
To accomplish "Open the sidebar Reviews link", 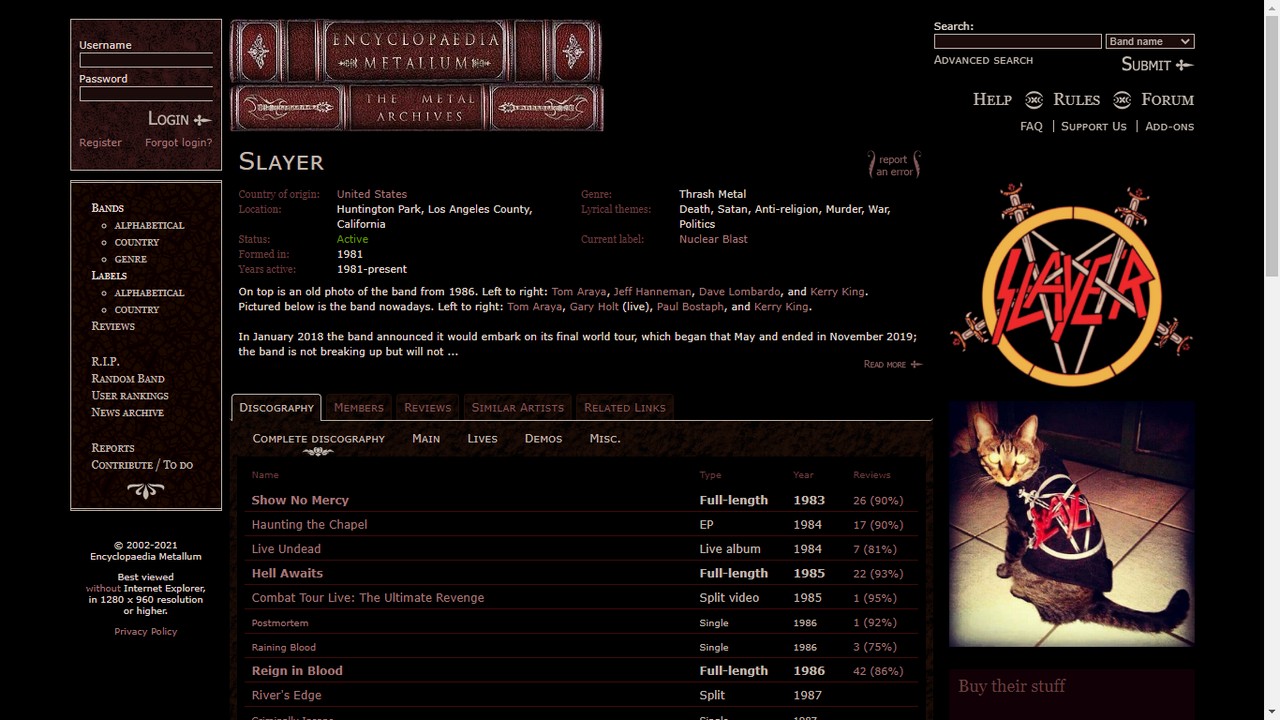I will click(113, 326).
